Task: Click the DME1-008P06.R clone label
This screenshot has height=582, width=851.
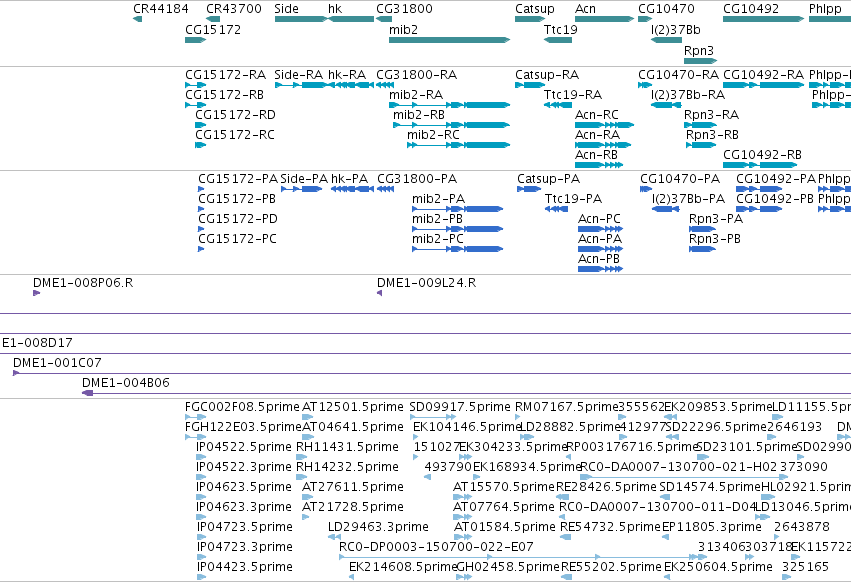Action: click(x=83, y=283)
